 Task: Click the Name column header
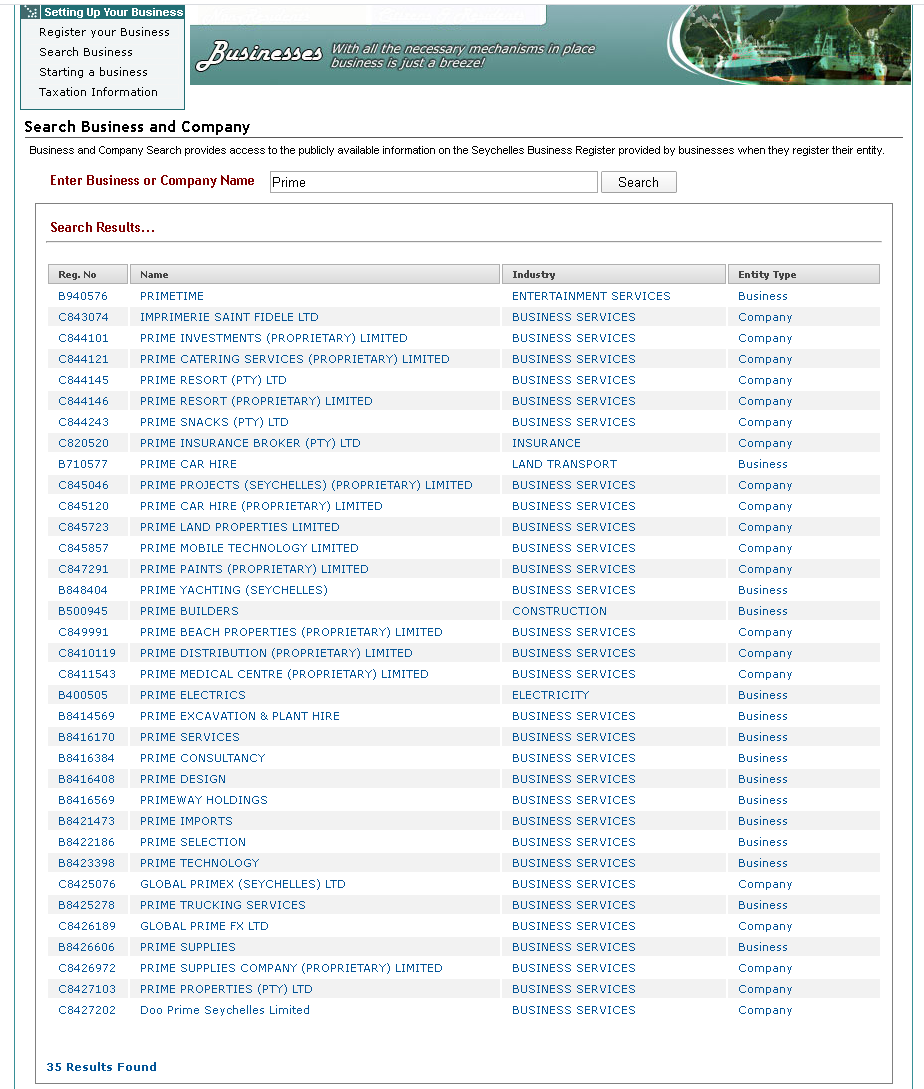coord(314,274)
